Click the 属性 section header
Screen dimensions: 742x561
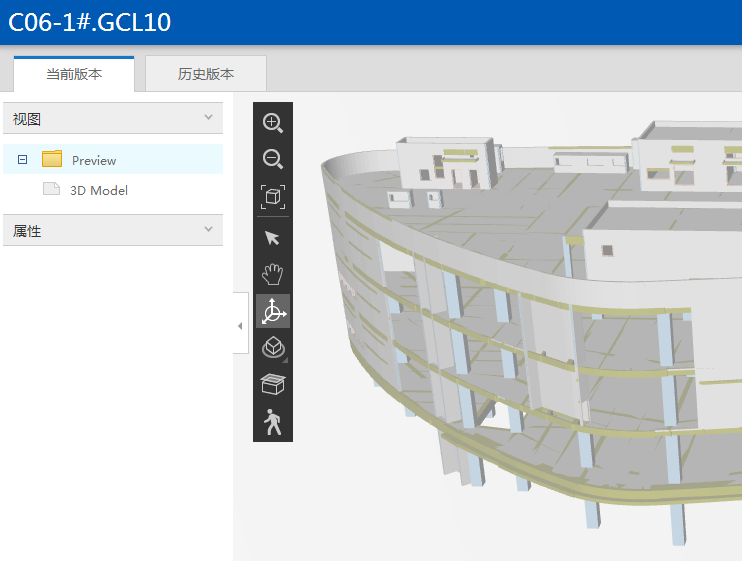100,230
